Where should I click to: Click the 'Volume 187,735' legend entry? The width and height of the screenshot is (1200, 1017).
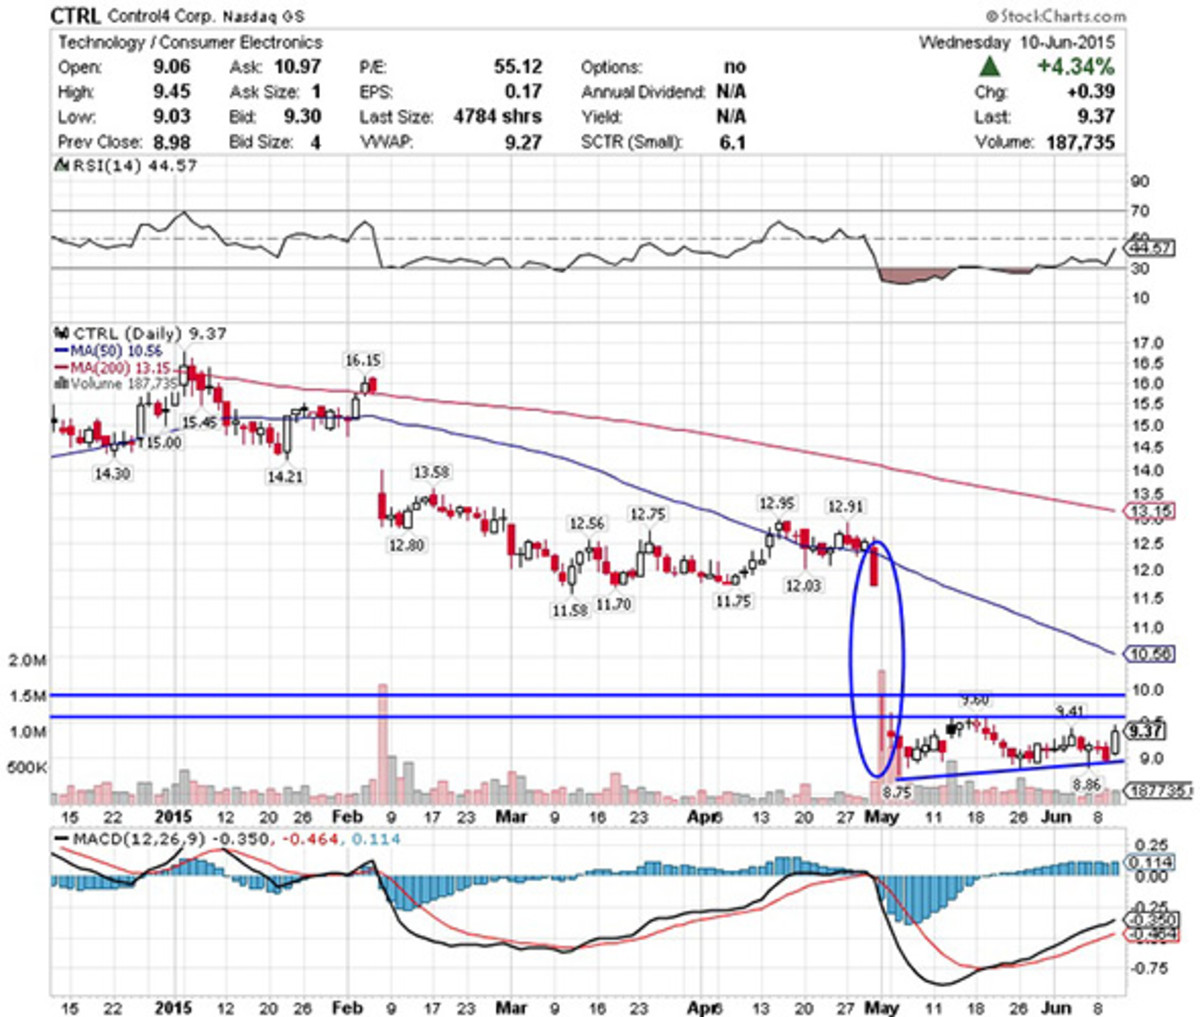point(123,383)
